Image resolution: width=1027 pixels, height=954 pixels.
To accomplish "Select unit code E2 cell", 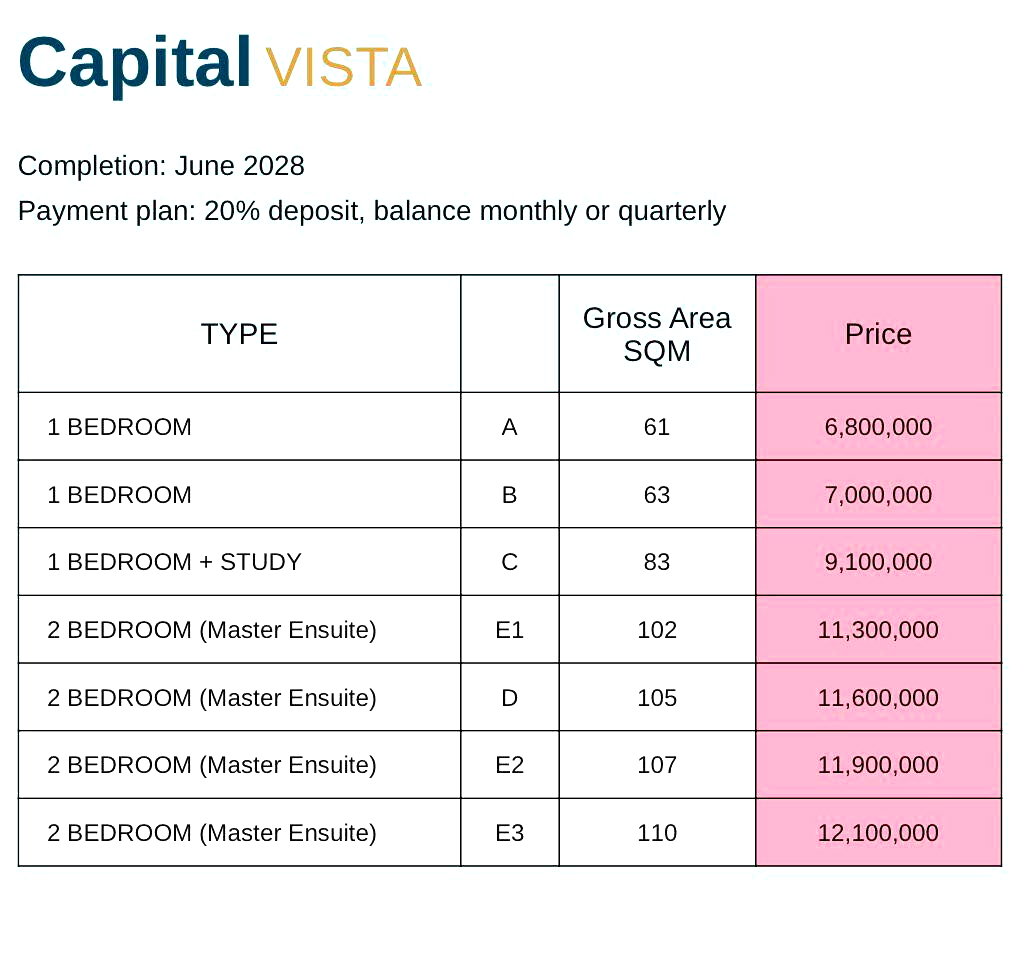I will pos(510,765).
